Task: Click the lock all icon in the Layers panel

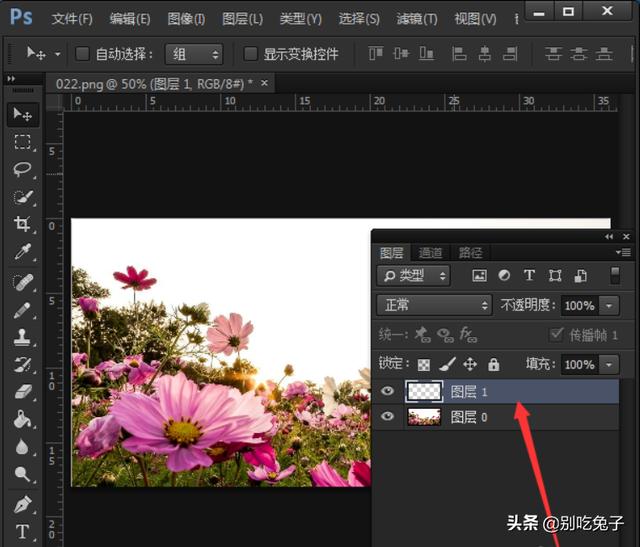Action: (493, 365)
